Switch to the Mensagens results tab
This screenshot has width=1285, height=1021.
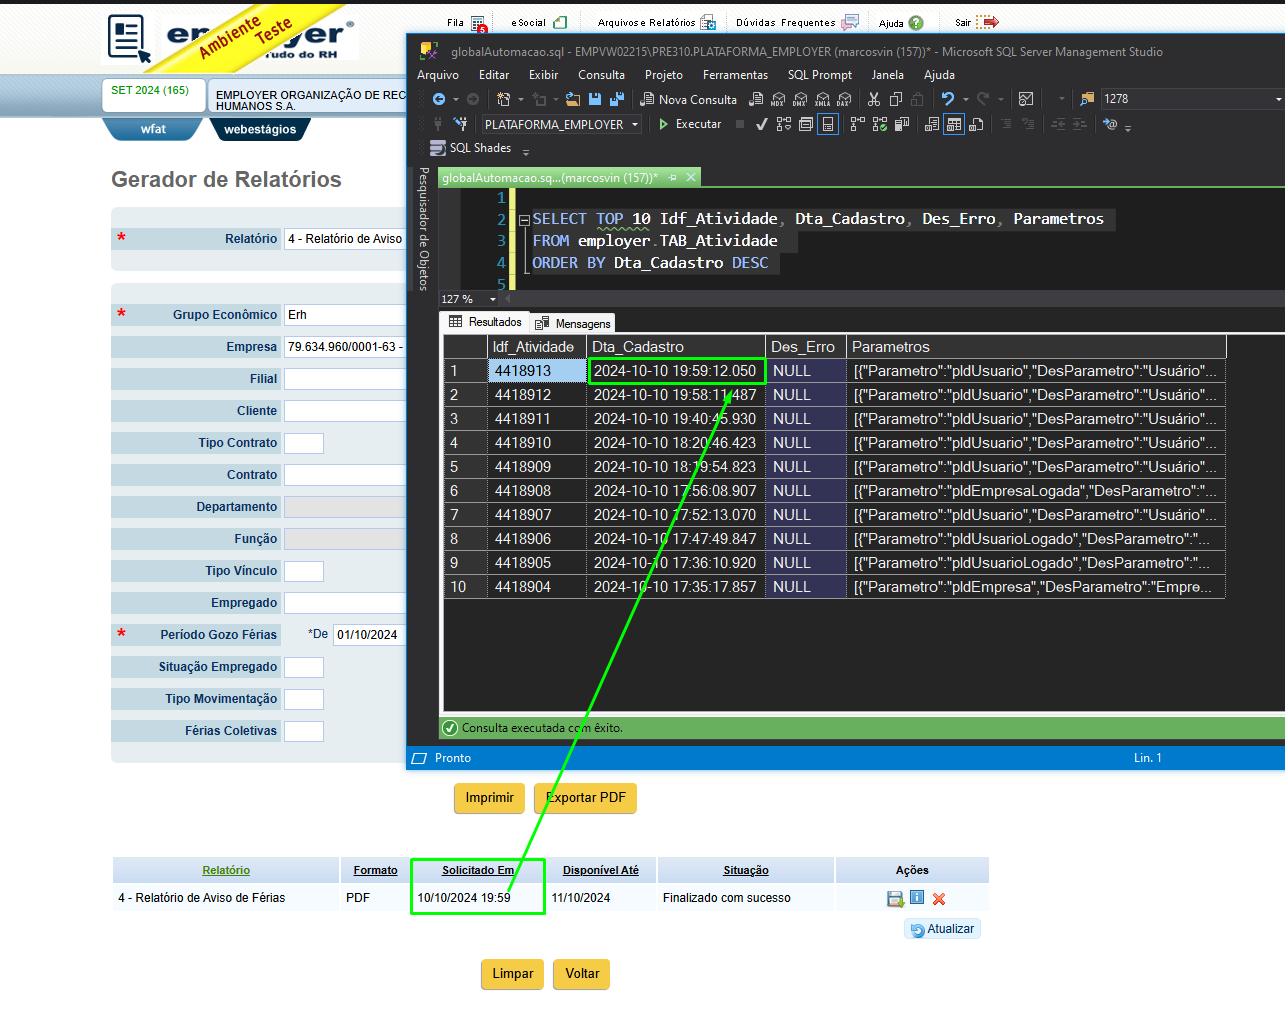coord(573,323)
